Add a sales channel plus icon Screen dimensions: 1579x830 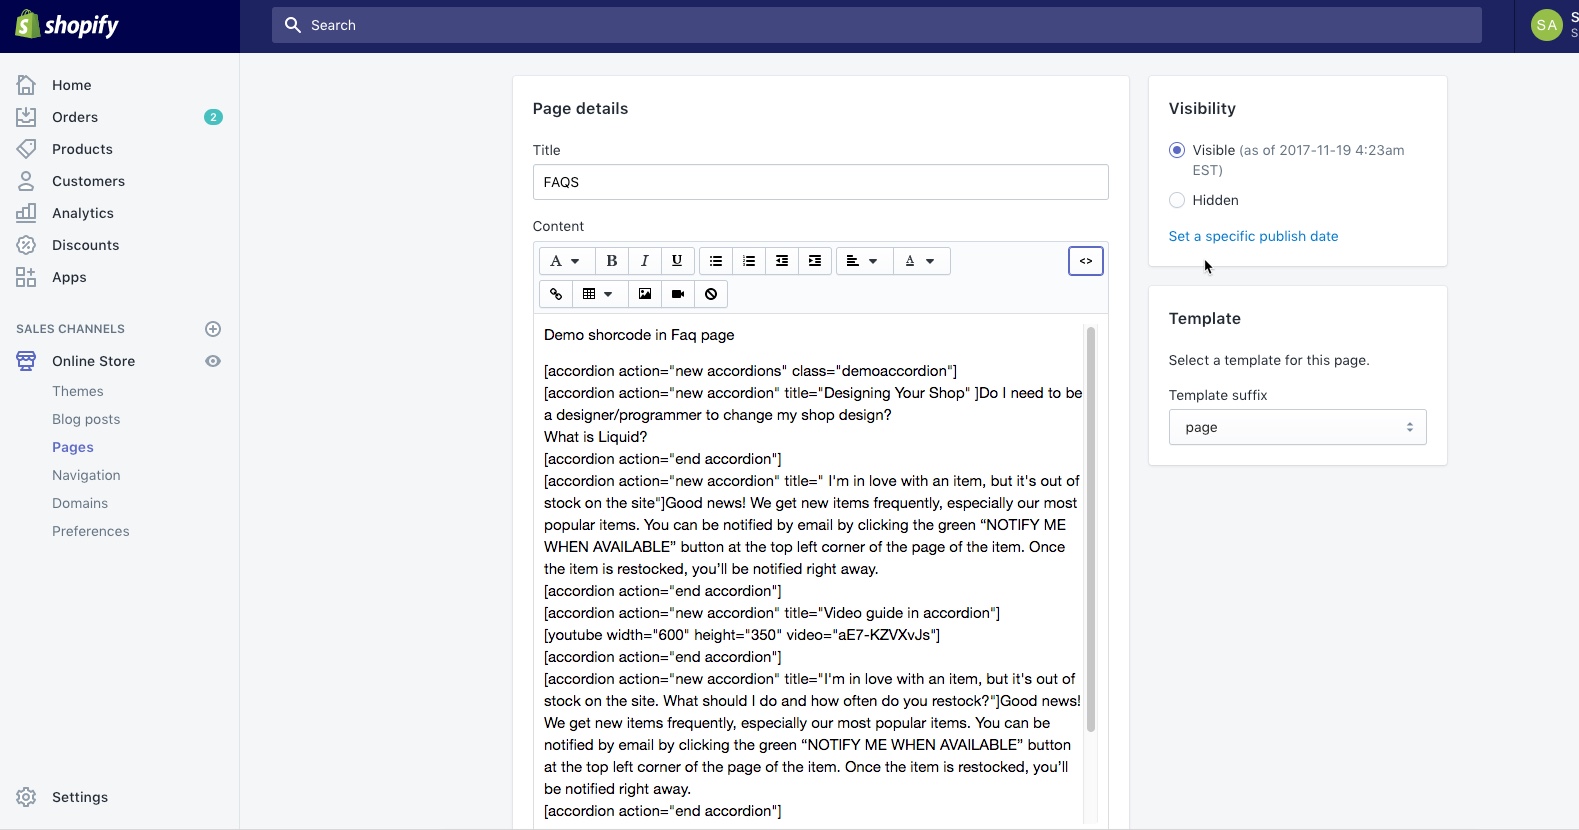pyautogui.click(x=213, y=329)
